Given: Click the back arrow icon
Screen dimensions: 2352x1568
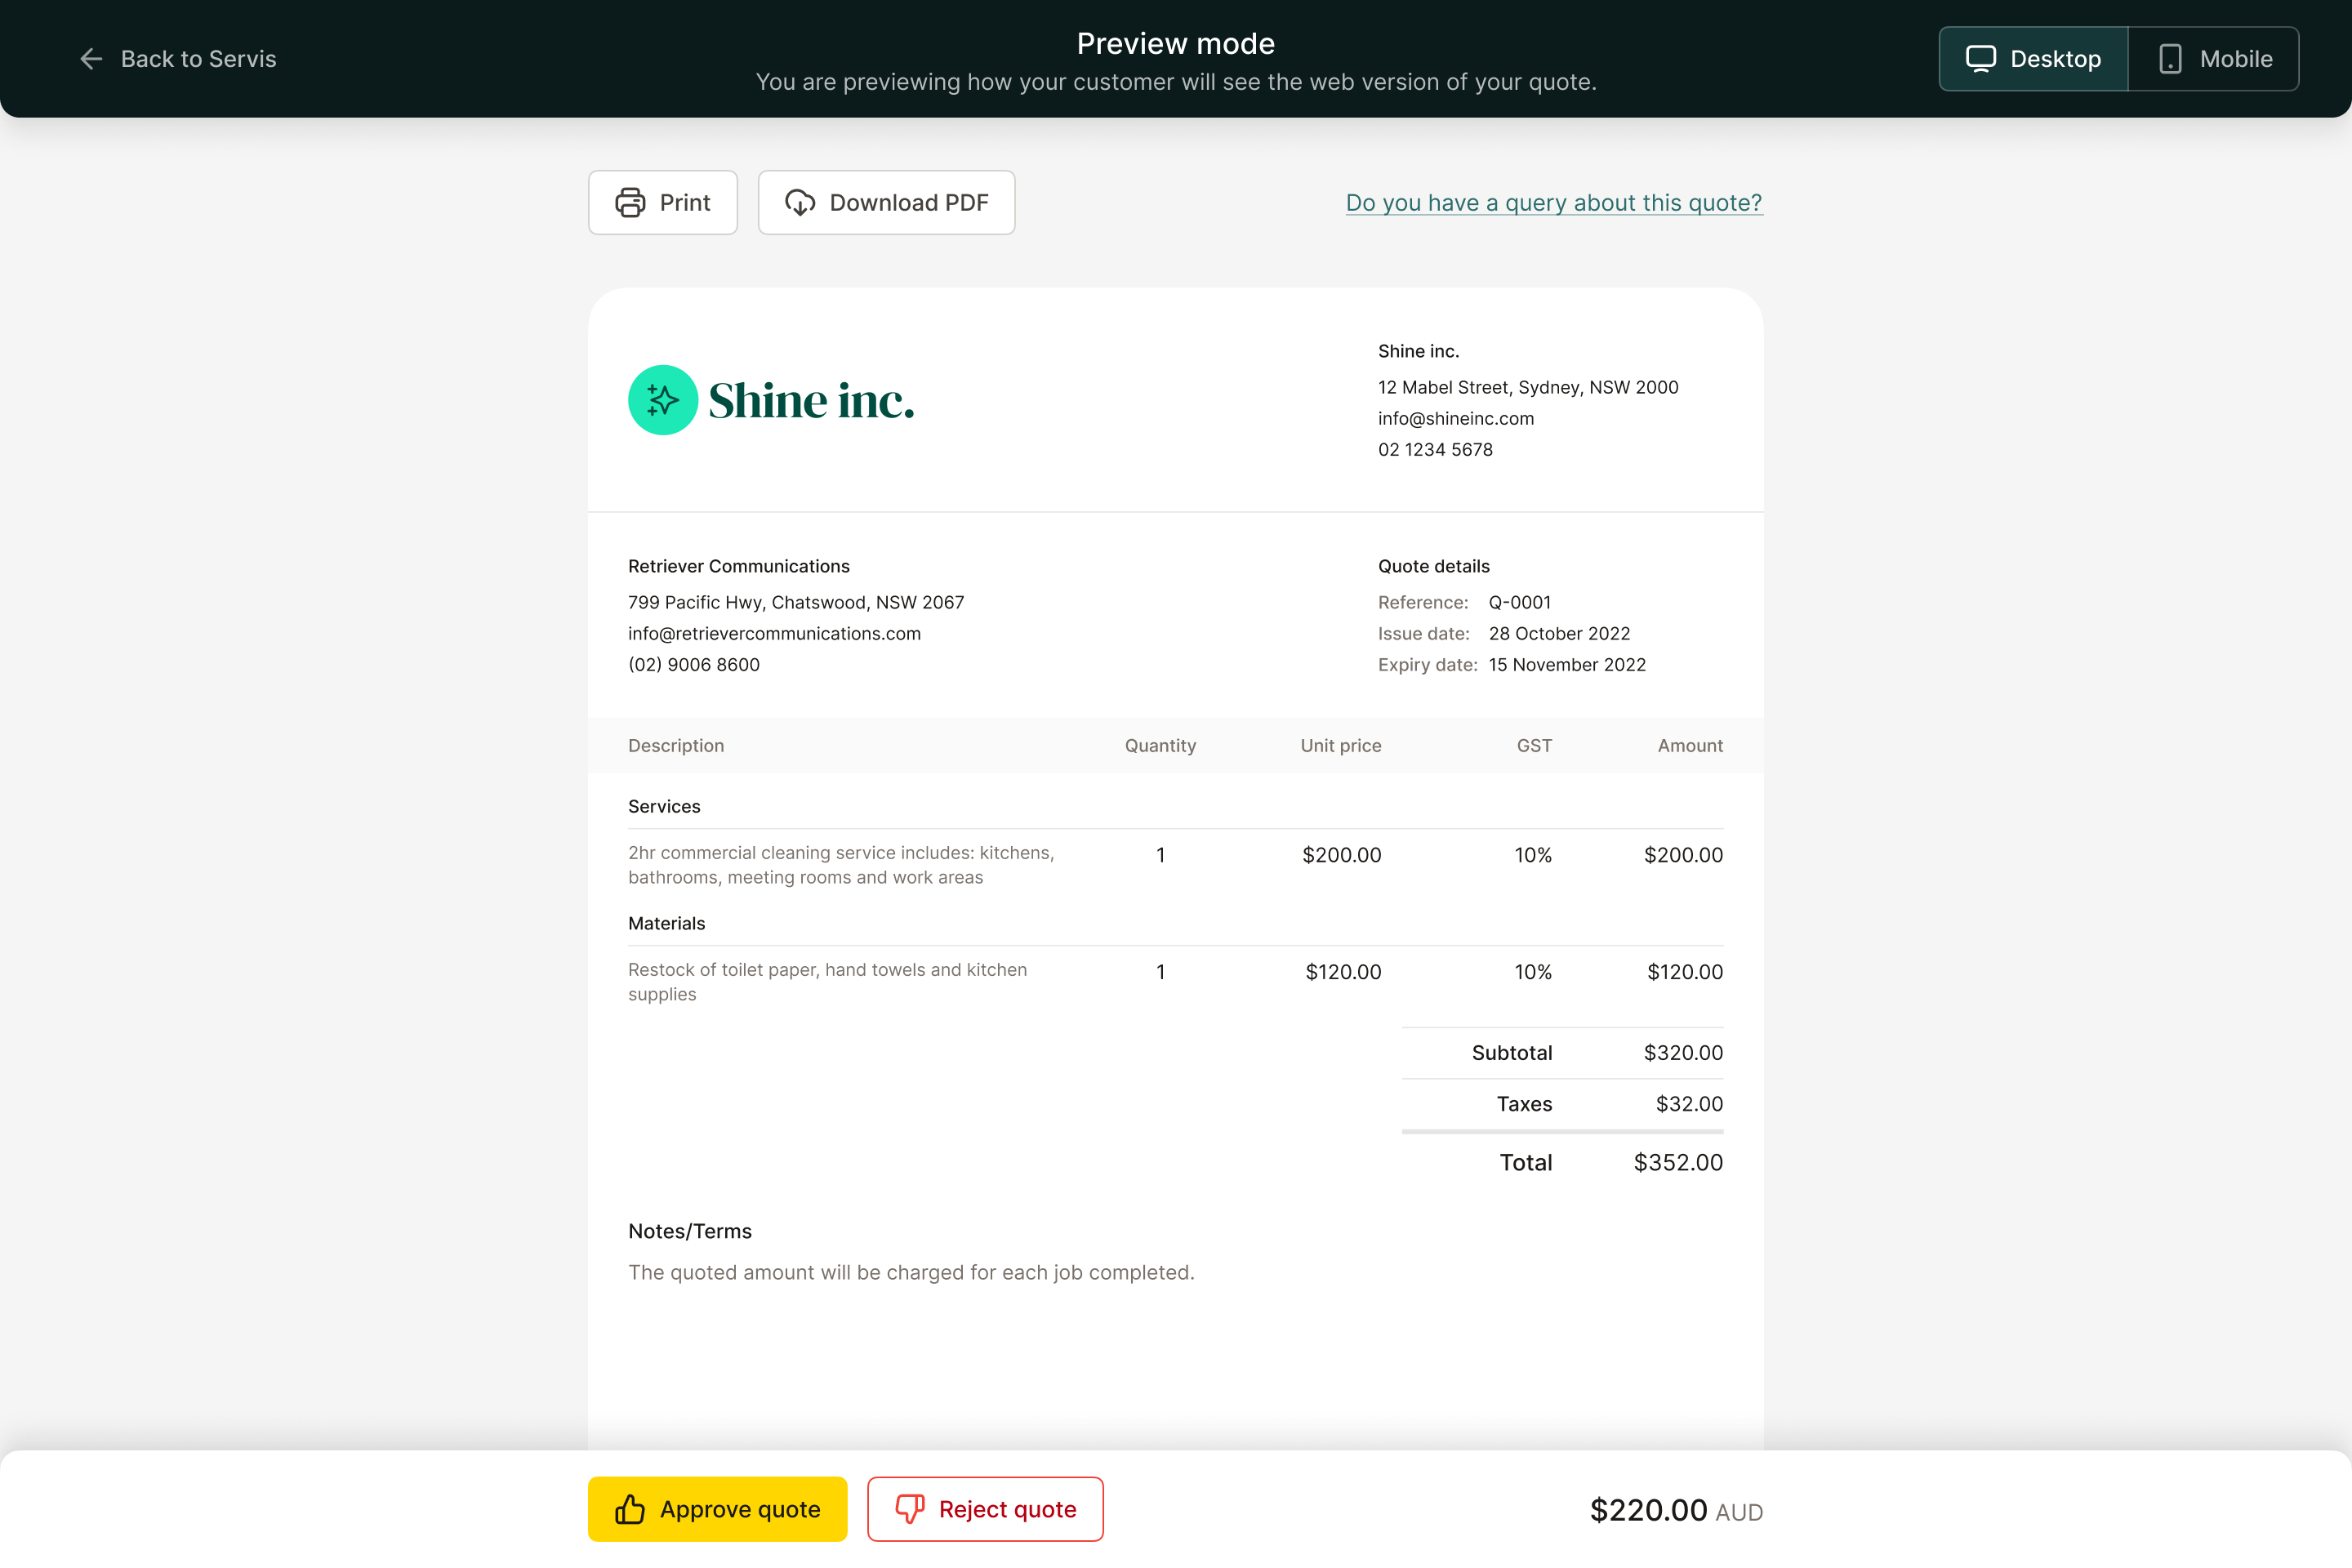Looking at the screenshot, I should 91,59.
